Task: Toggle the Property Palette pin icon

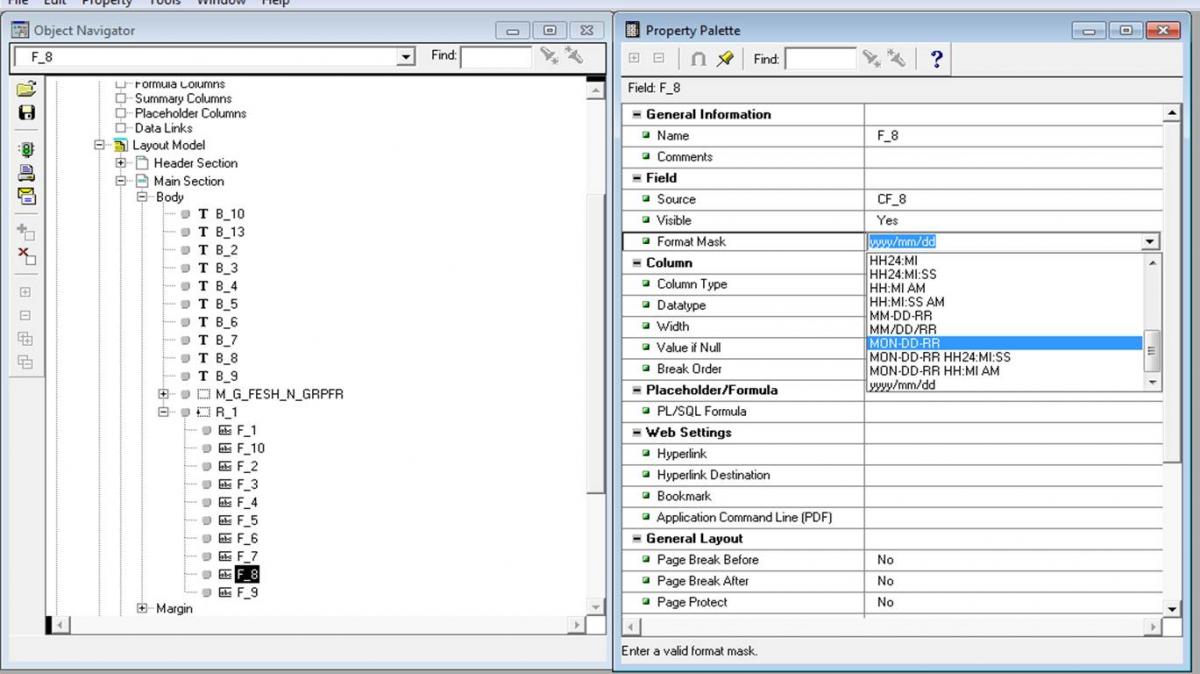Action: pos(725,59)
